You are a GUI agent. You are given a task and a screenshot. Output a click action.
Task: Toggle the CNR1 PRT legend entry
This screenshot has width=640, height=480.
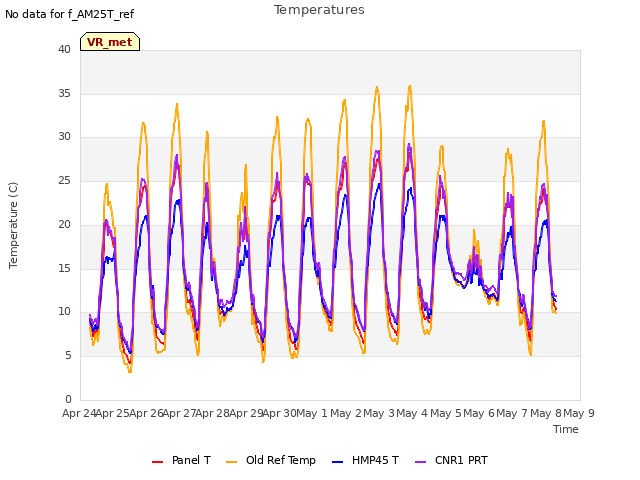[x=451, y=460]
